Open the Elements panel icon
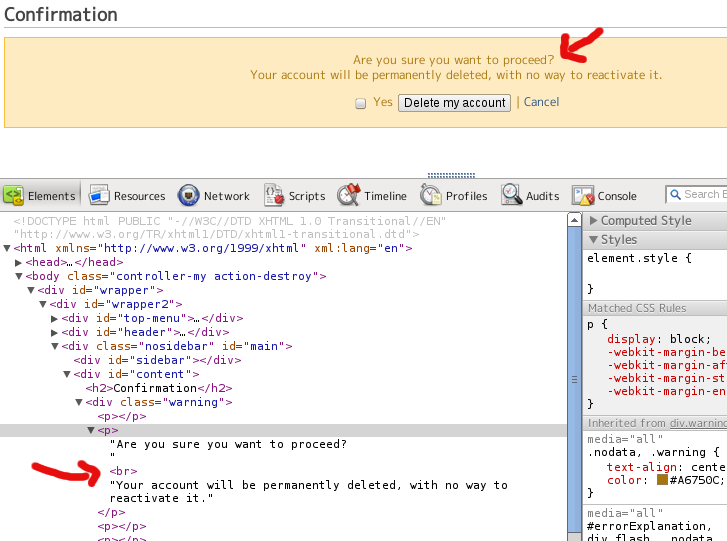 [14, 195]
